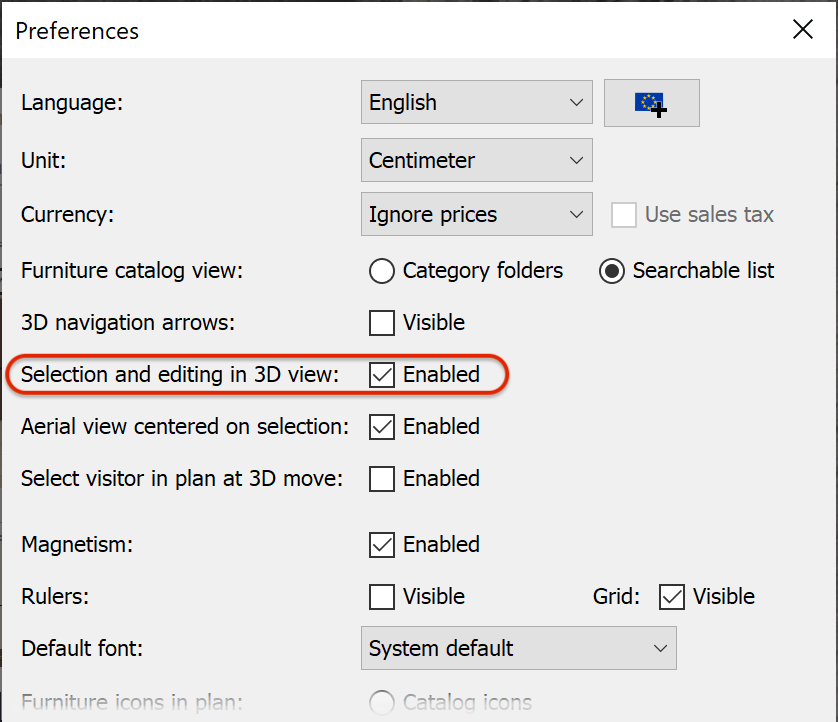Click the Language dropdown arrow

[x=577, y=102]
